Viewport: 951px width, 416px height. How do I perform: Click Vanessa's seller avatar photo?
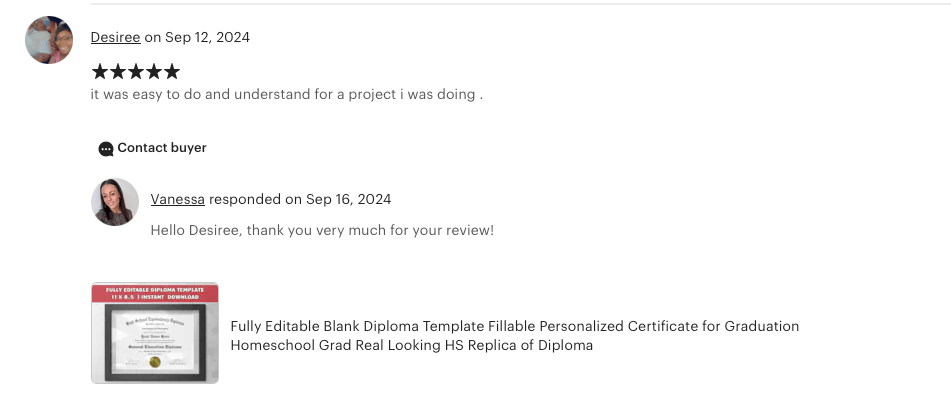tap(115, 202)
